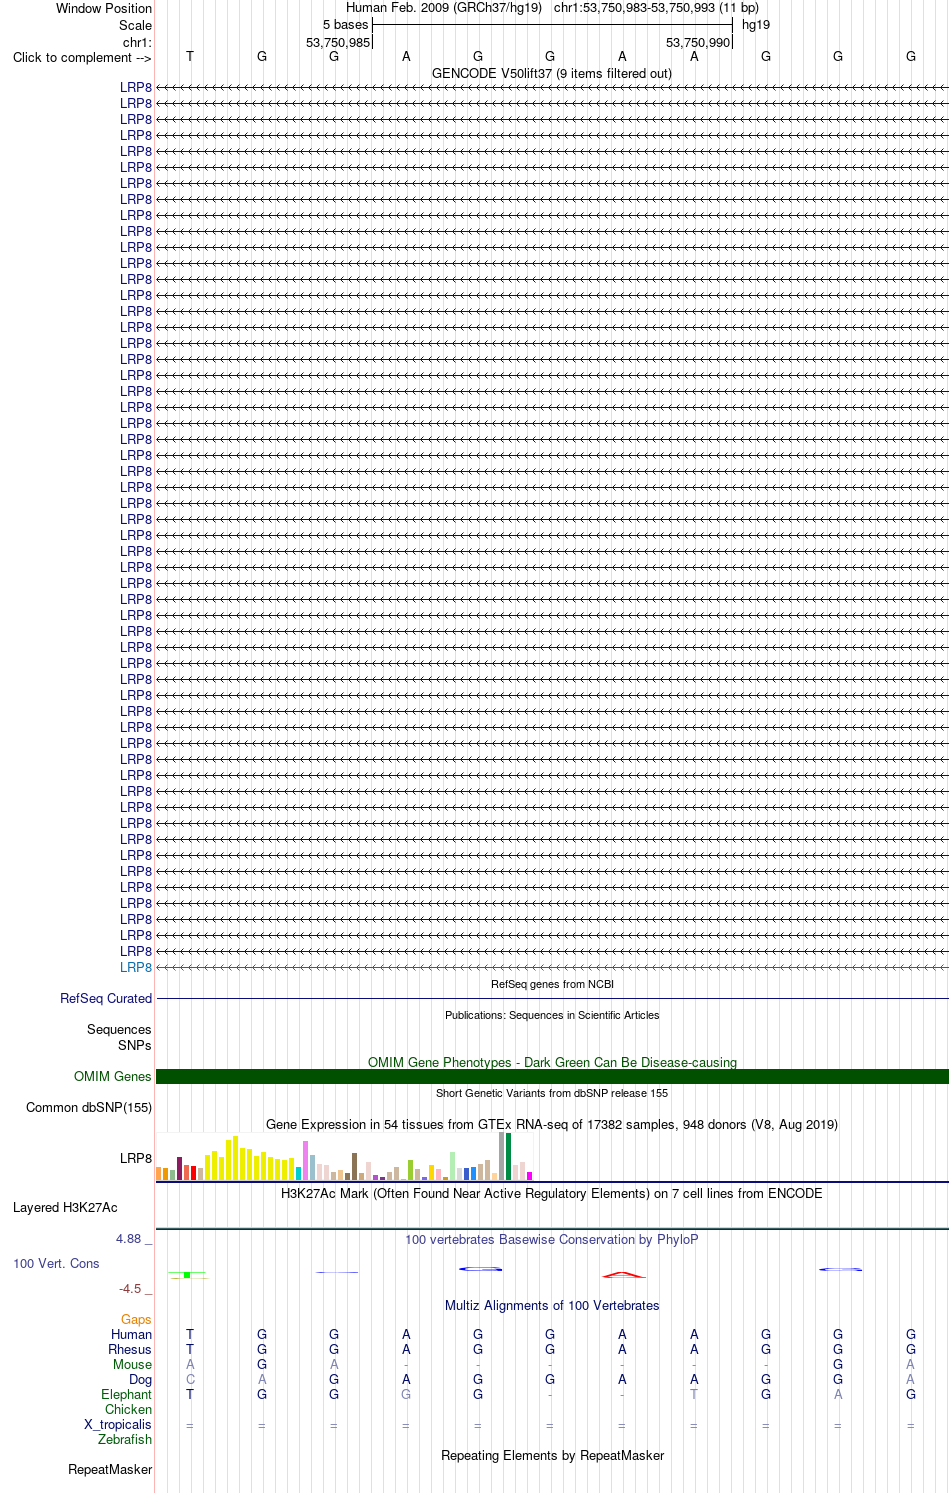This screenshot has height=1493, width=950.
Task: Click the OMIM Genes label
Action: 113,1076
